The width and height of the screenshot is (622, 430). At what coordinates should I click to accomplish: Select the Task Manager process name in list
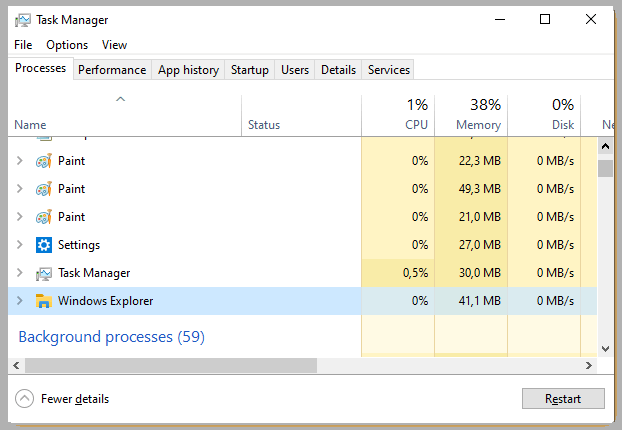[x=94, y=273]
